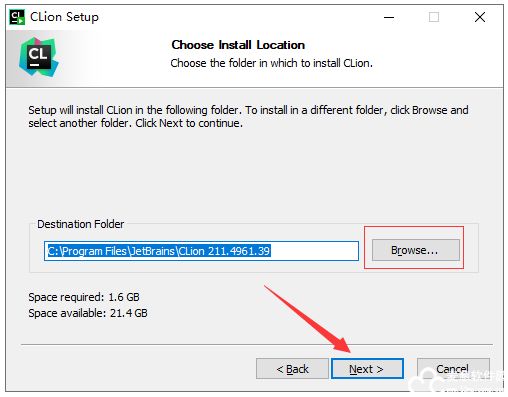Click inside the Destination Folder path field

click(201, 251)
